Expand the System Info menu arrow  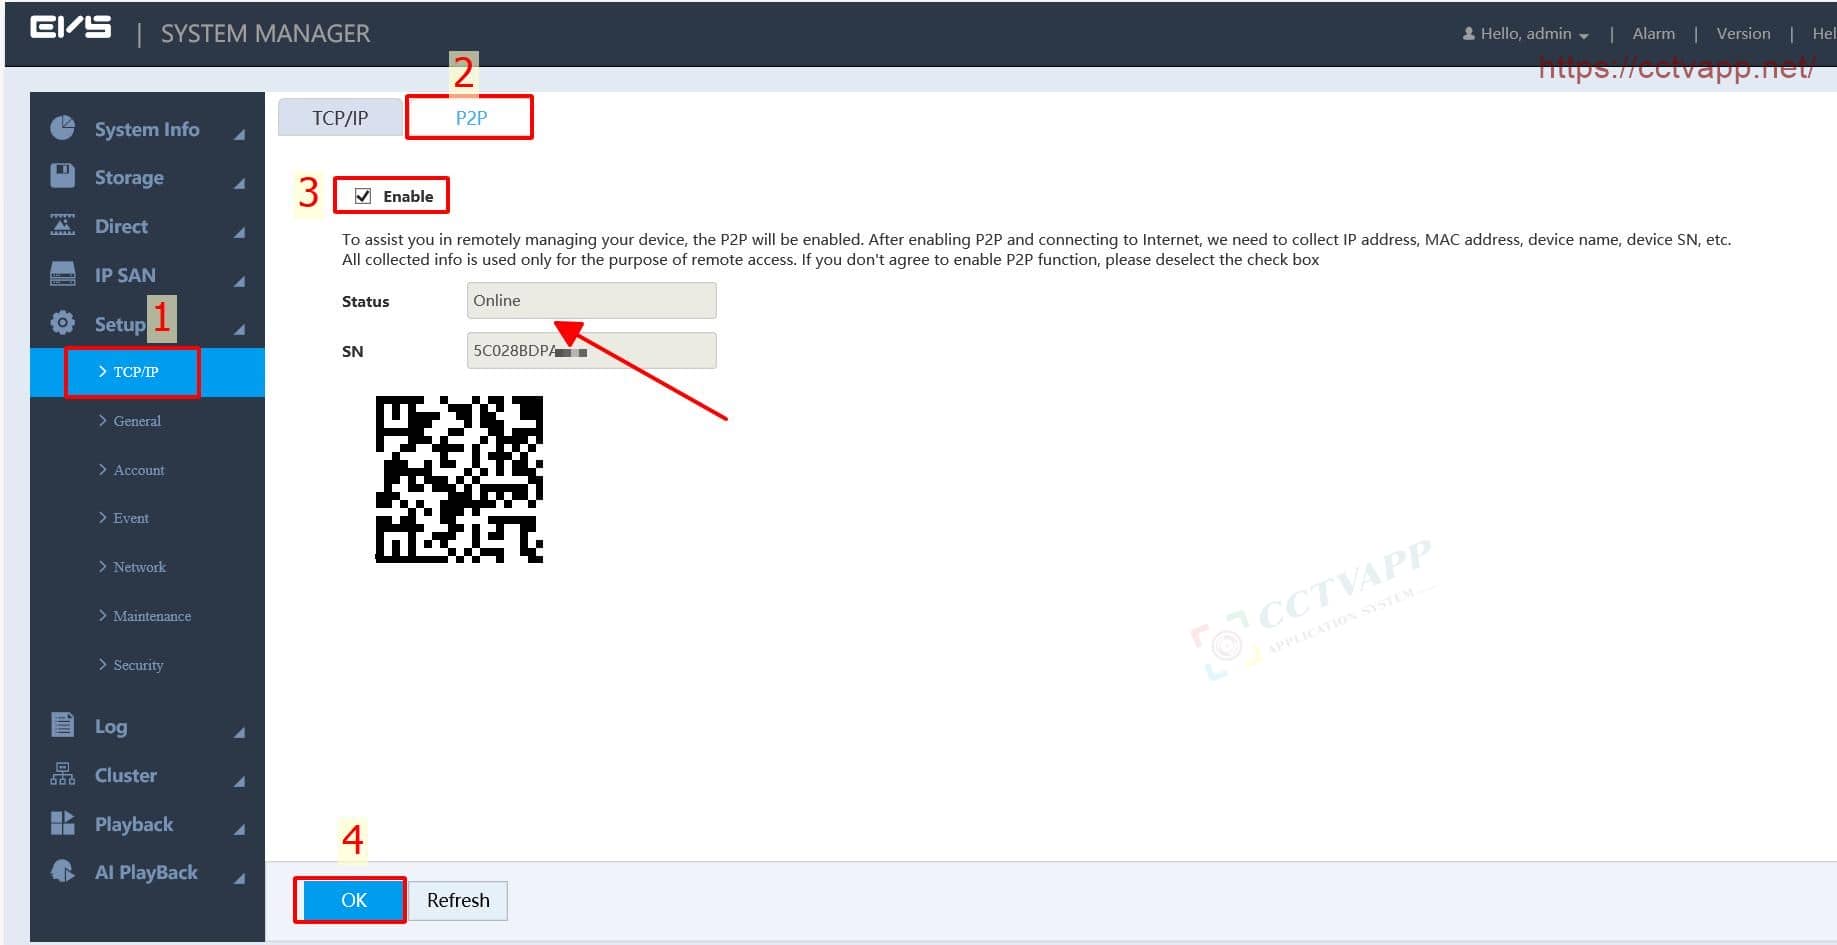point(239,134)
